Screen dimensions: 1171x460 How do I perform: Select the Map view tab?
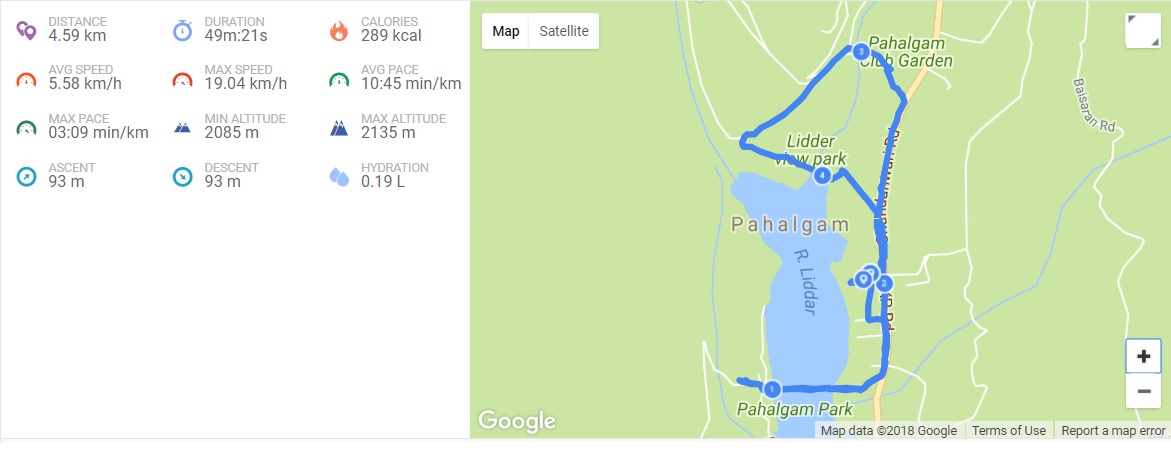[506, 31]
